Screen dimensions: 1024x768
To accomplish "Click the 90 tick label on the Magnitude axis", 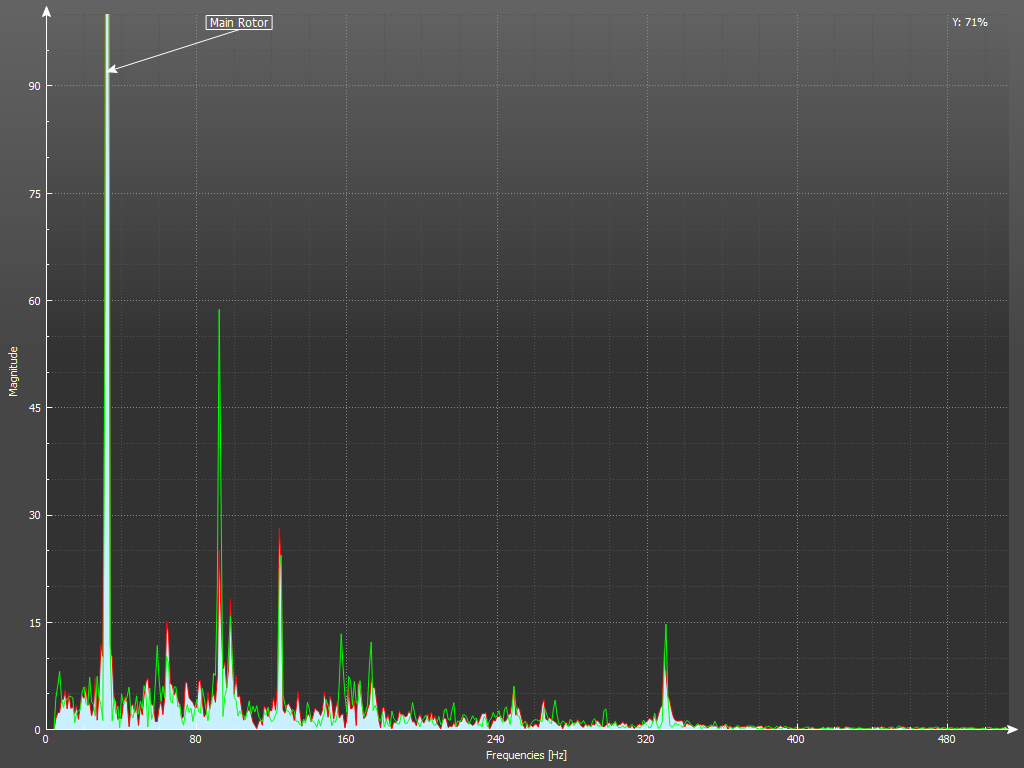I will point(33,86).
